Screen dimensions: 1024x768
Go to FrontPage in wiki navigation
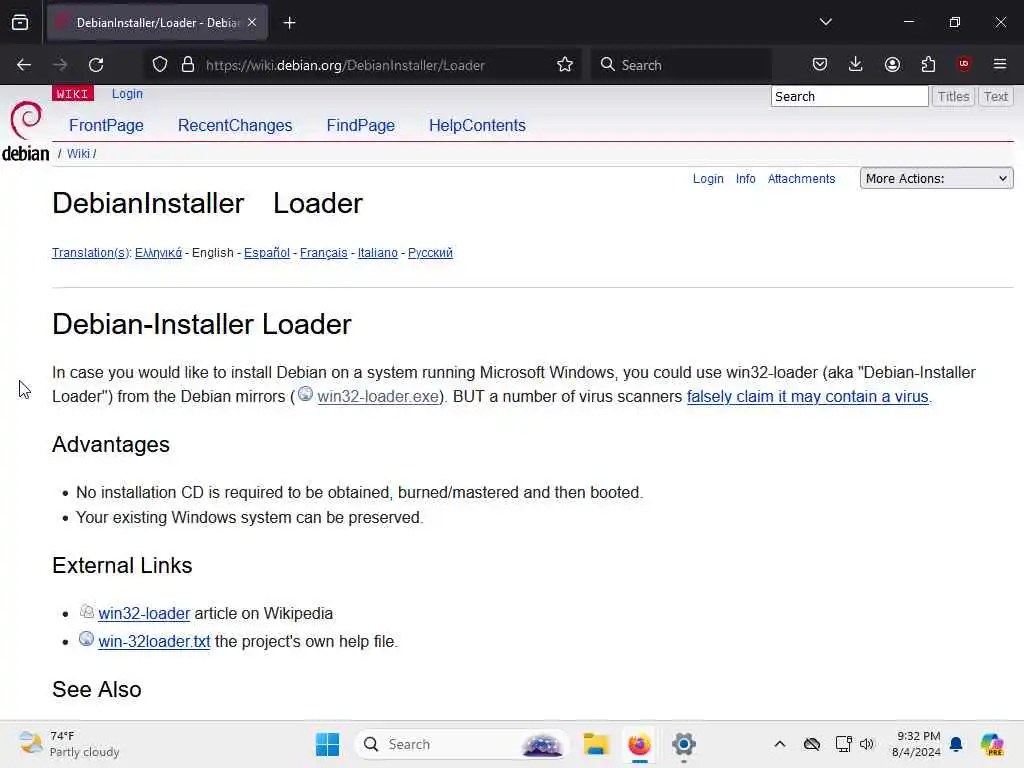[x=106, y=125]
